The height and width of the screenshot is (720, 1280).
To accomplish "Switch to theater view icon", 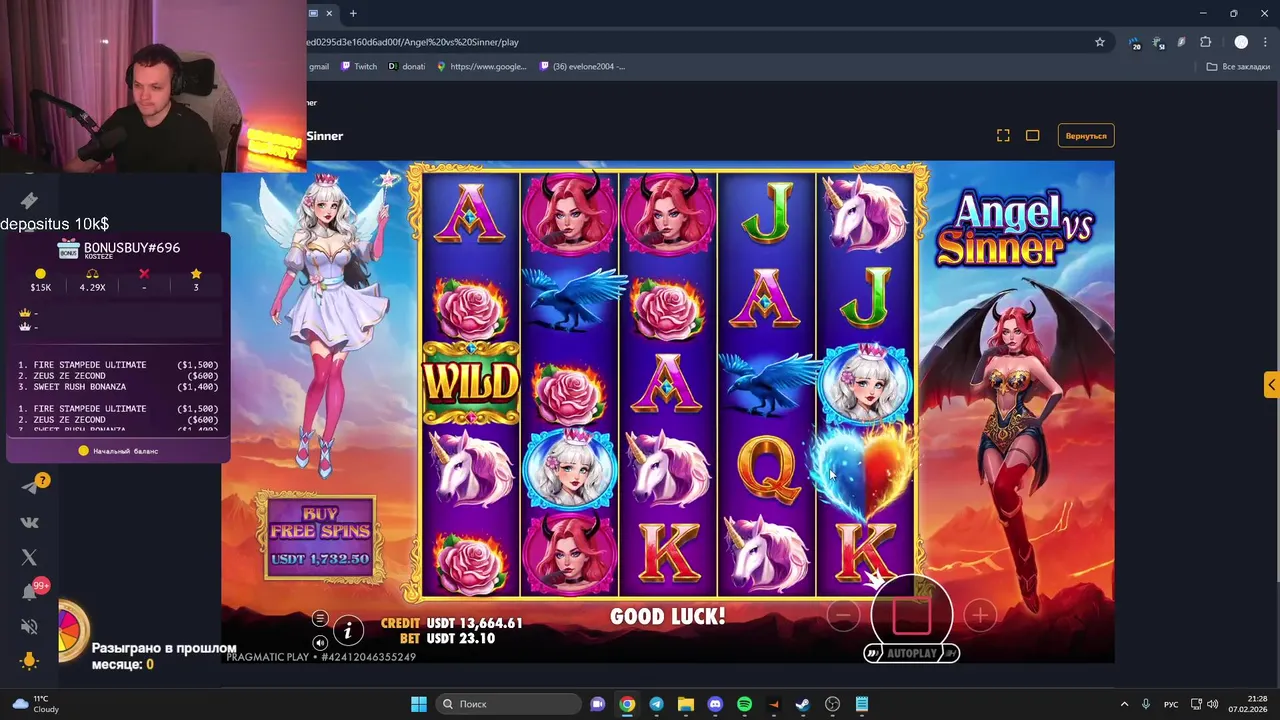I will point(1033,135).
